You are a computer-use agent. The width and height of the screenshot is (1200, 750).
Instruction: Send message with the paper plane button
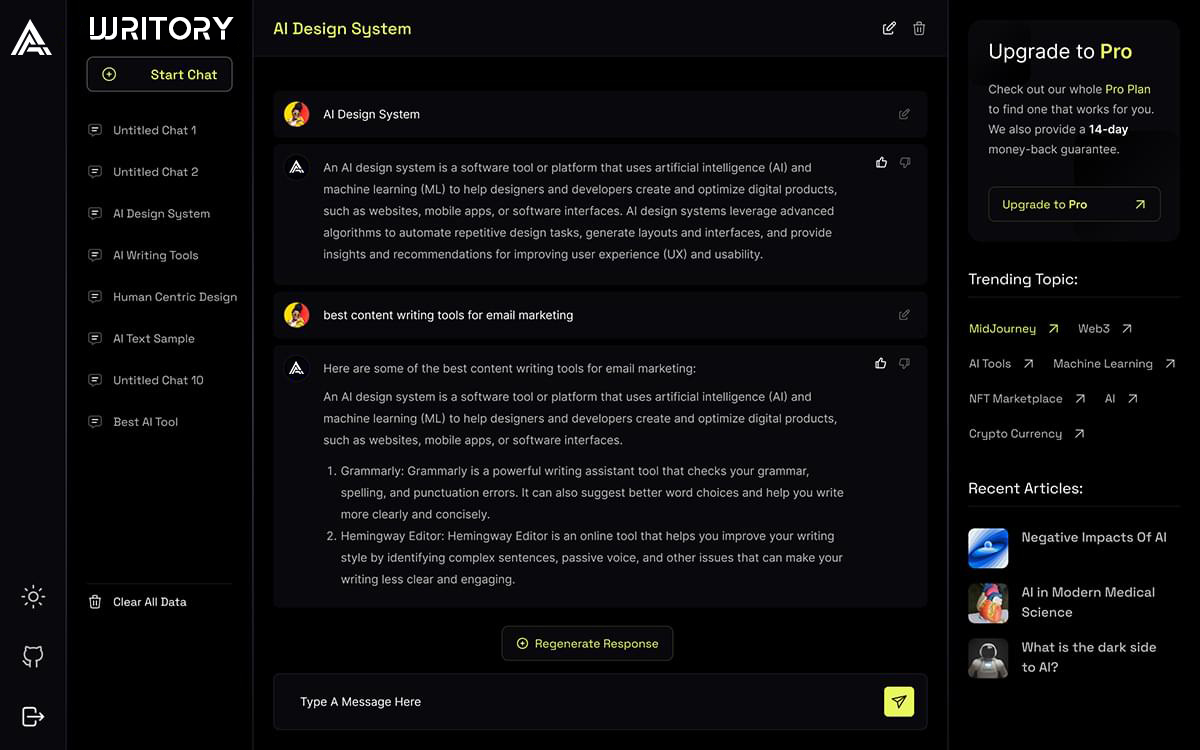(899, 701)
